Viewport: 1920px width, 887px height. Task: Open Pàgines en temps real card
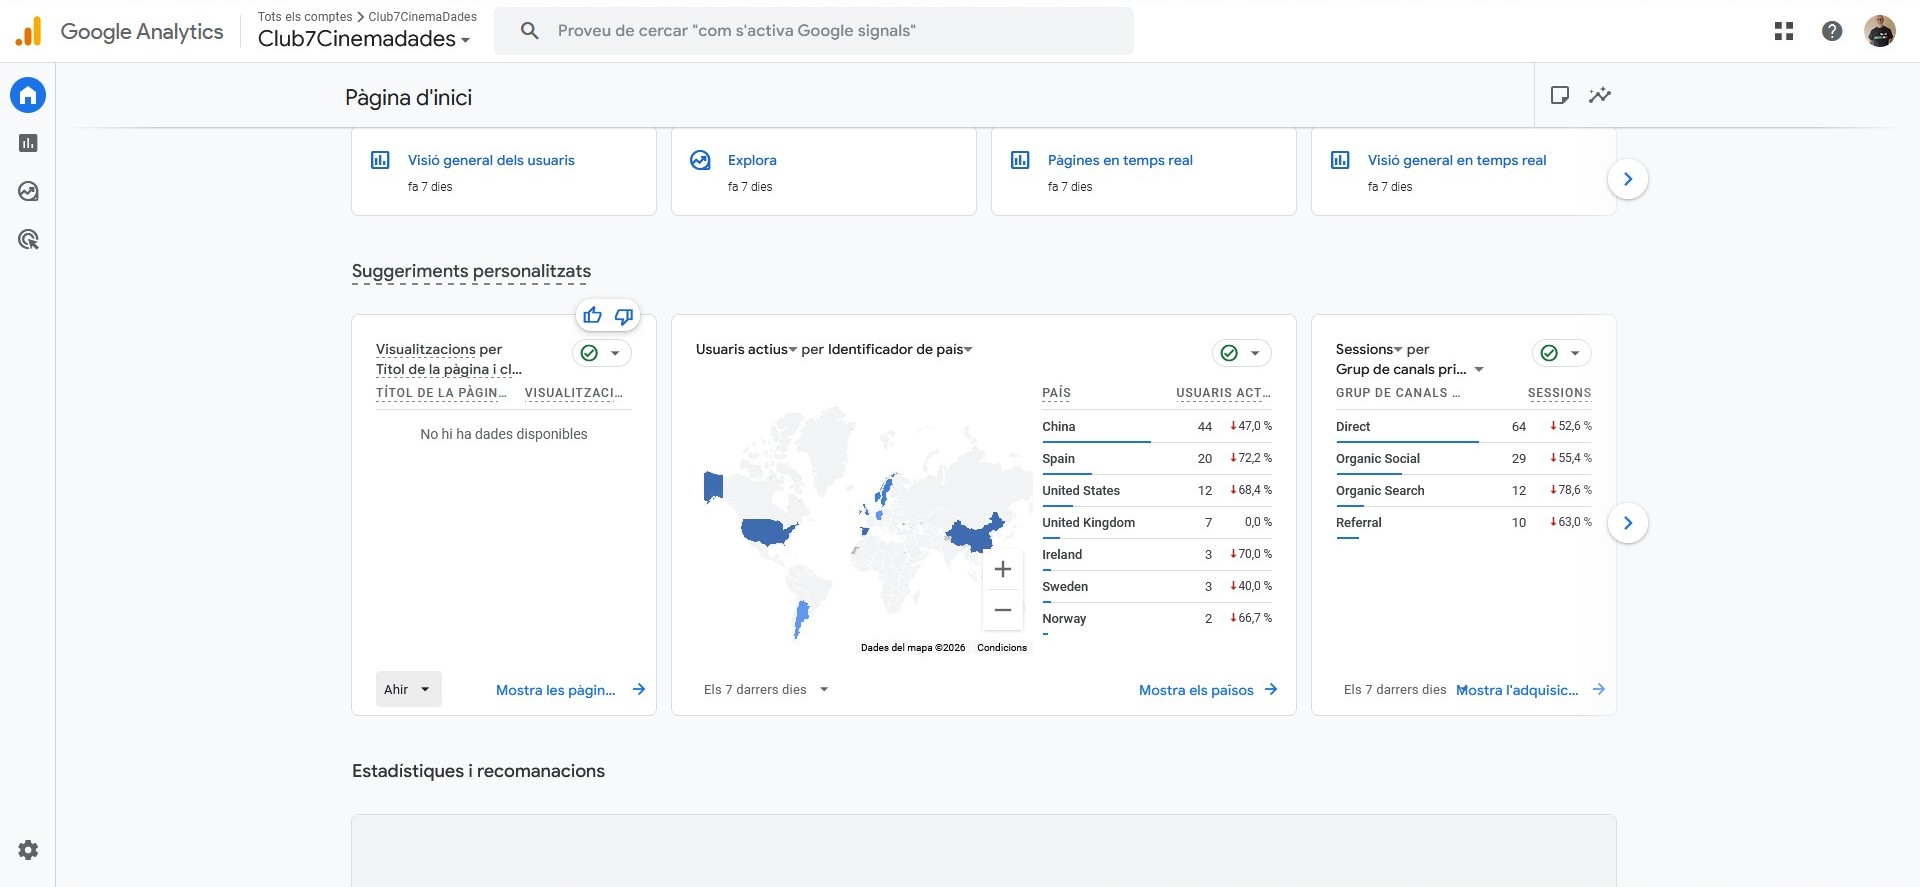(x=1120, y=160)
